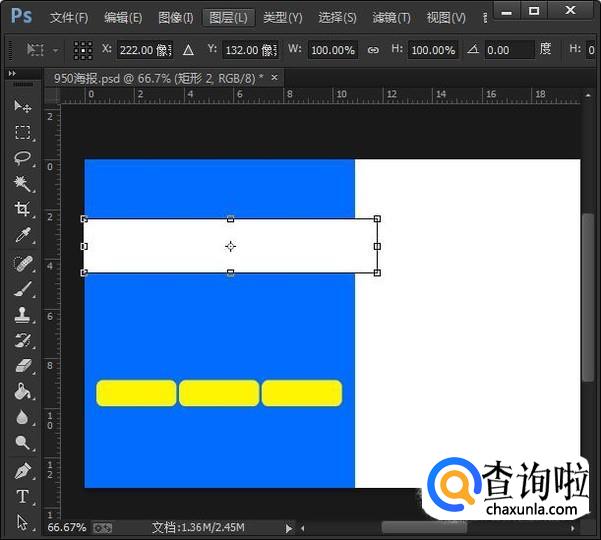Viewport: 601px width, 540px height.
Task: Toggle the link width and height proportions icon
Action: 373,50
